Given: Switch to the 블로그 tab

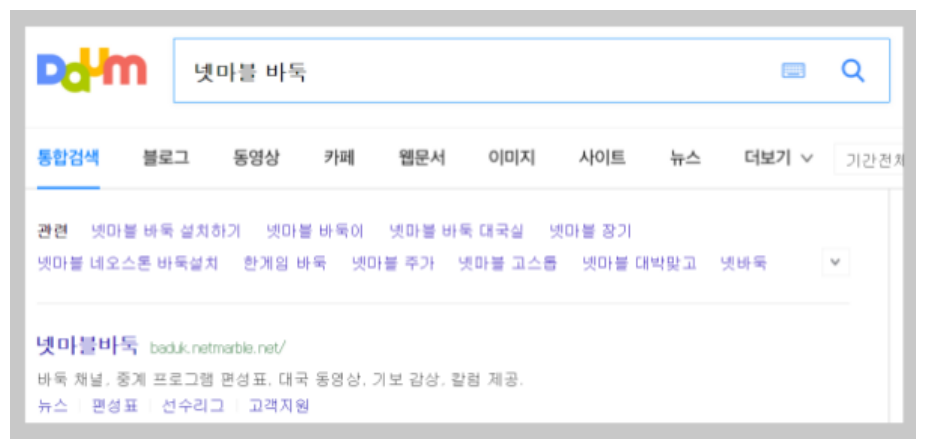Looking at the screenshot, I should click(x=166, y=158).
